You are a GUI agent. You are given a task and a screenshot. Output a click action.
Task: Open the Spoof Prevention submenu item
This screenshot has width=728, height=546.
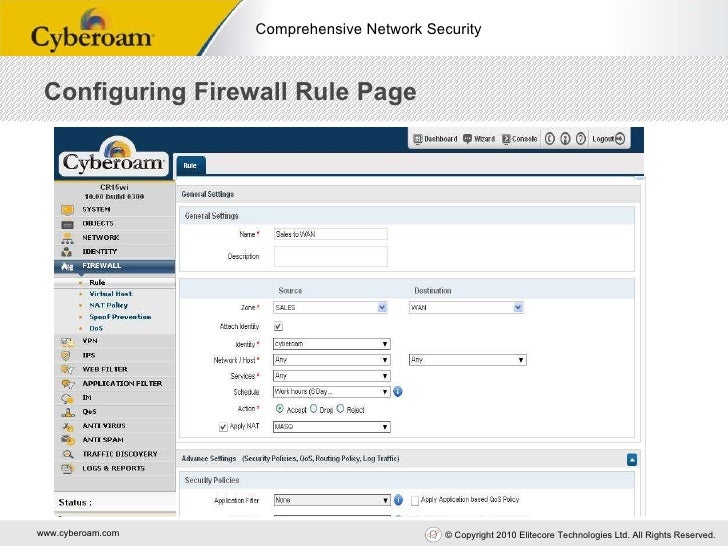[120, 317]
